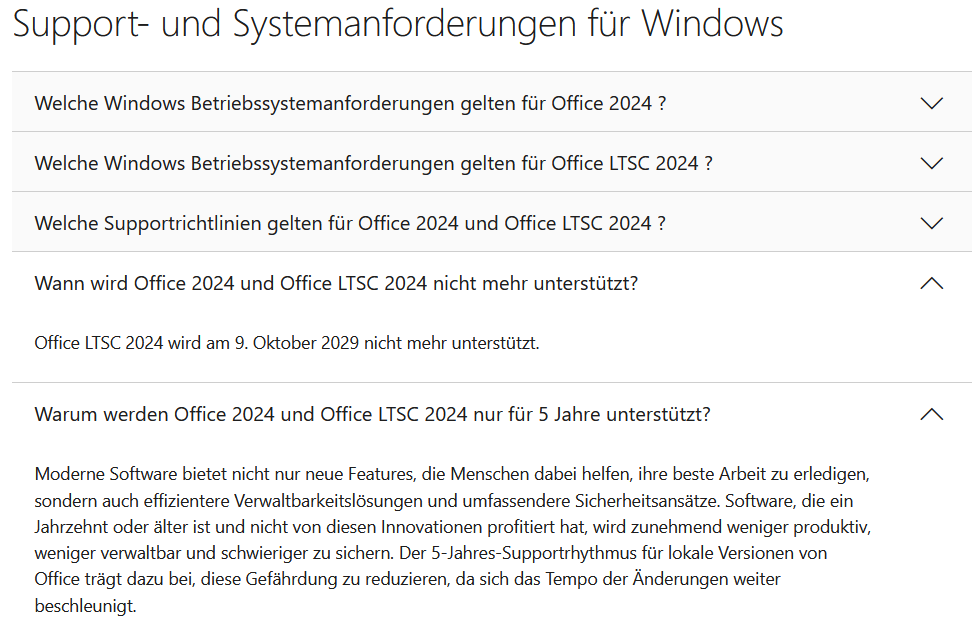Image resolution: width=975 pixels, height=621 pixels.
Task: Collapse the 'Wann wird Office 2024' chevron
Action: point(931,284)
